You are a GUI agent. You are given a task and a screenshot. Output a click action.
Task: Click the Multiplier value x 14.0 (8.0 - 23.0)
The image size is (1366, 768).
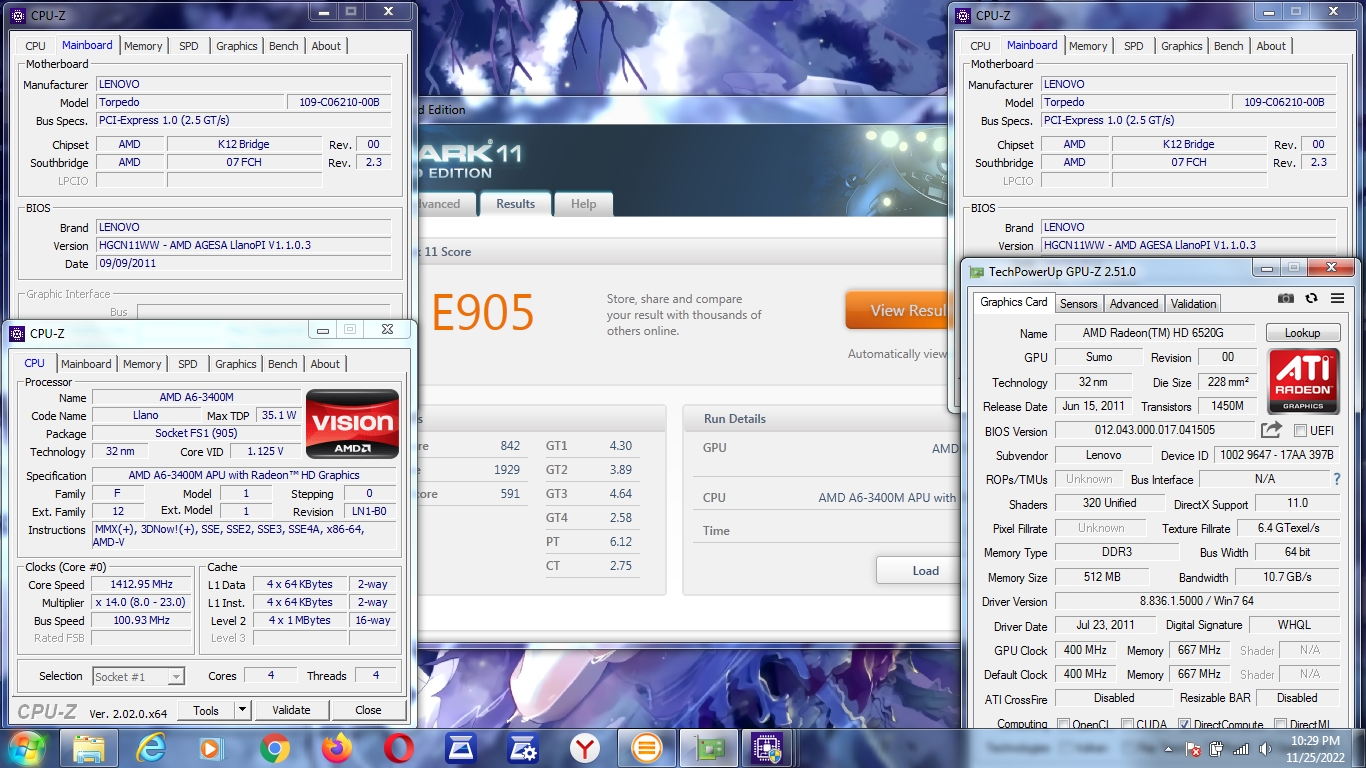(x=141, y=602)
